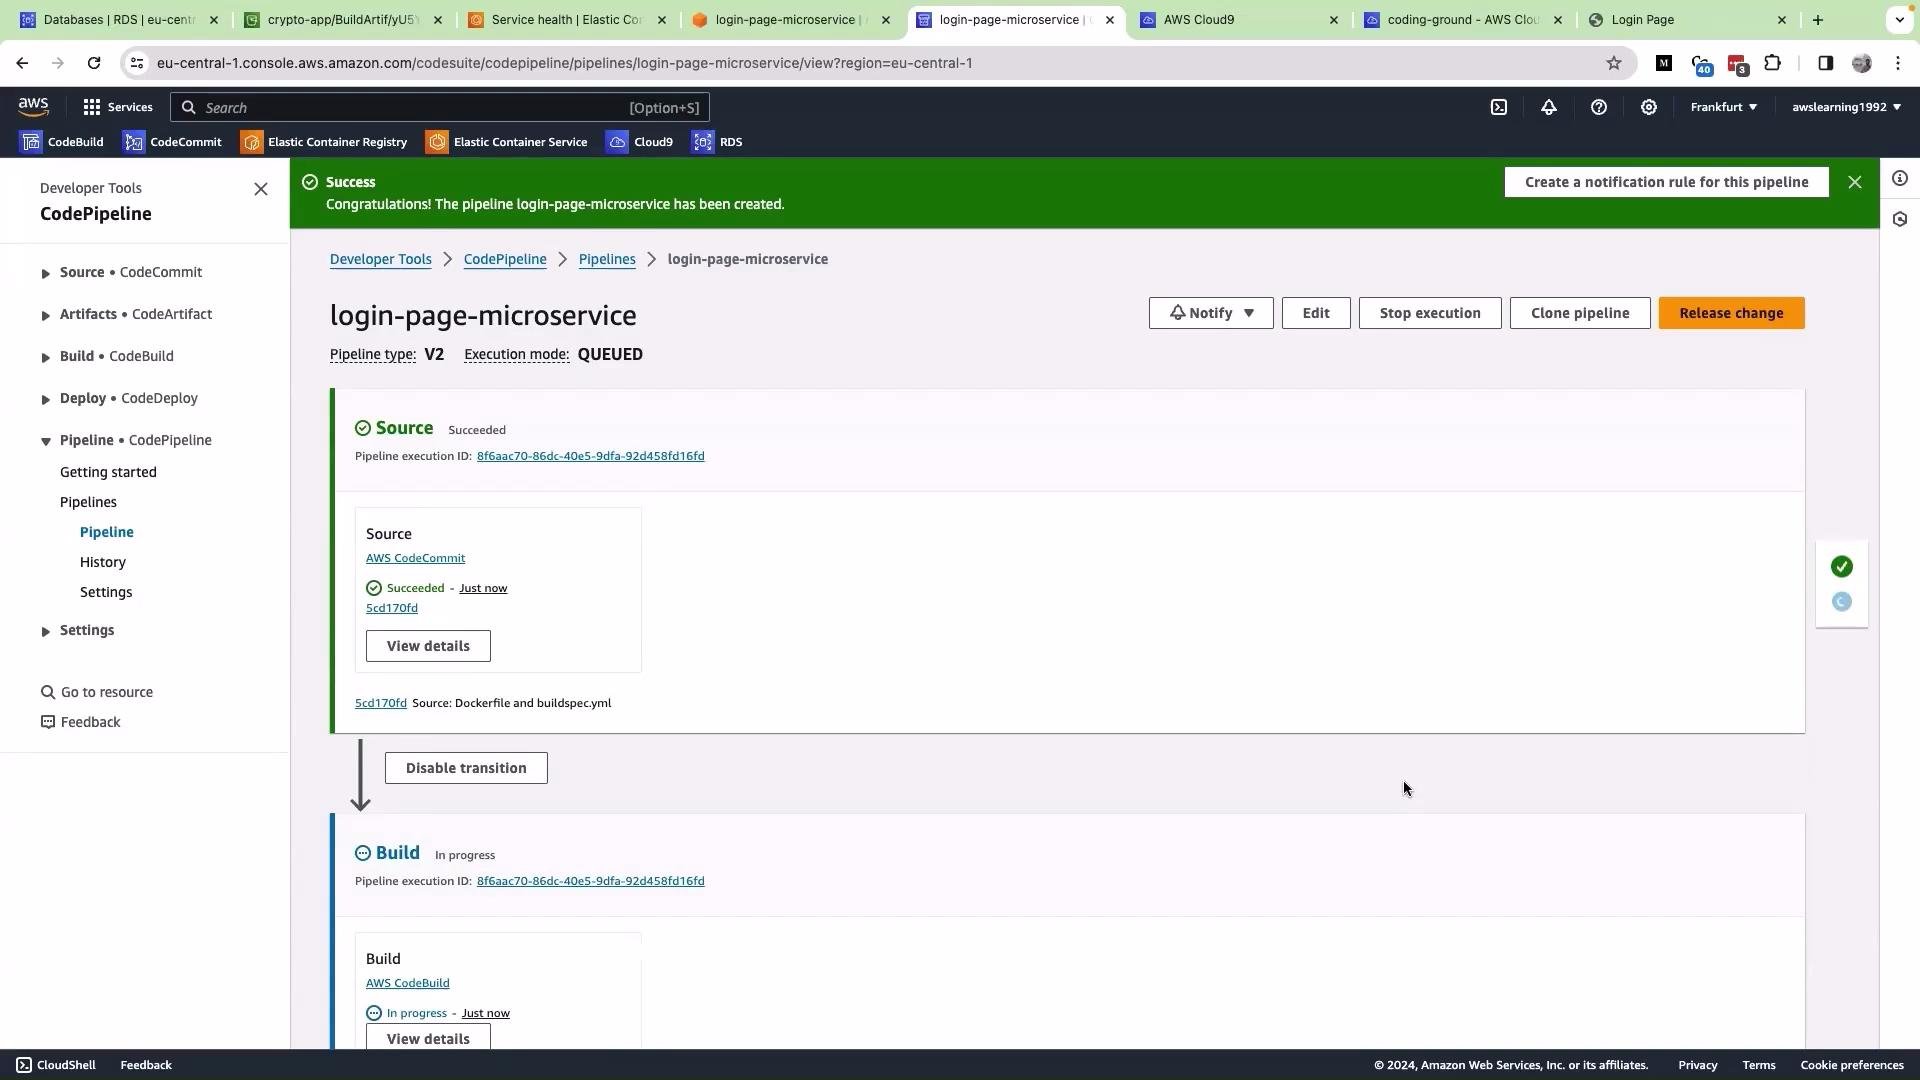
Task: Open CodeCommit favorite shortcut
Action: click(x=172, y=142)
